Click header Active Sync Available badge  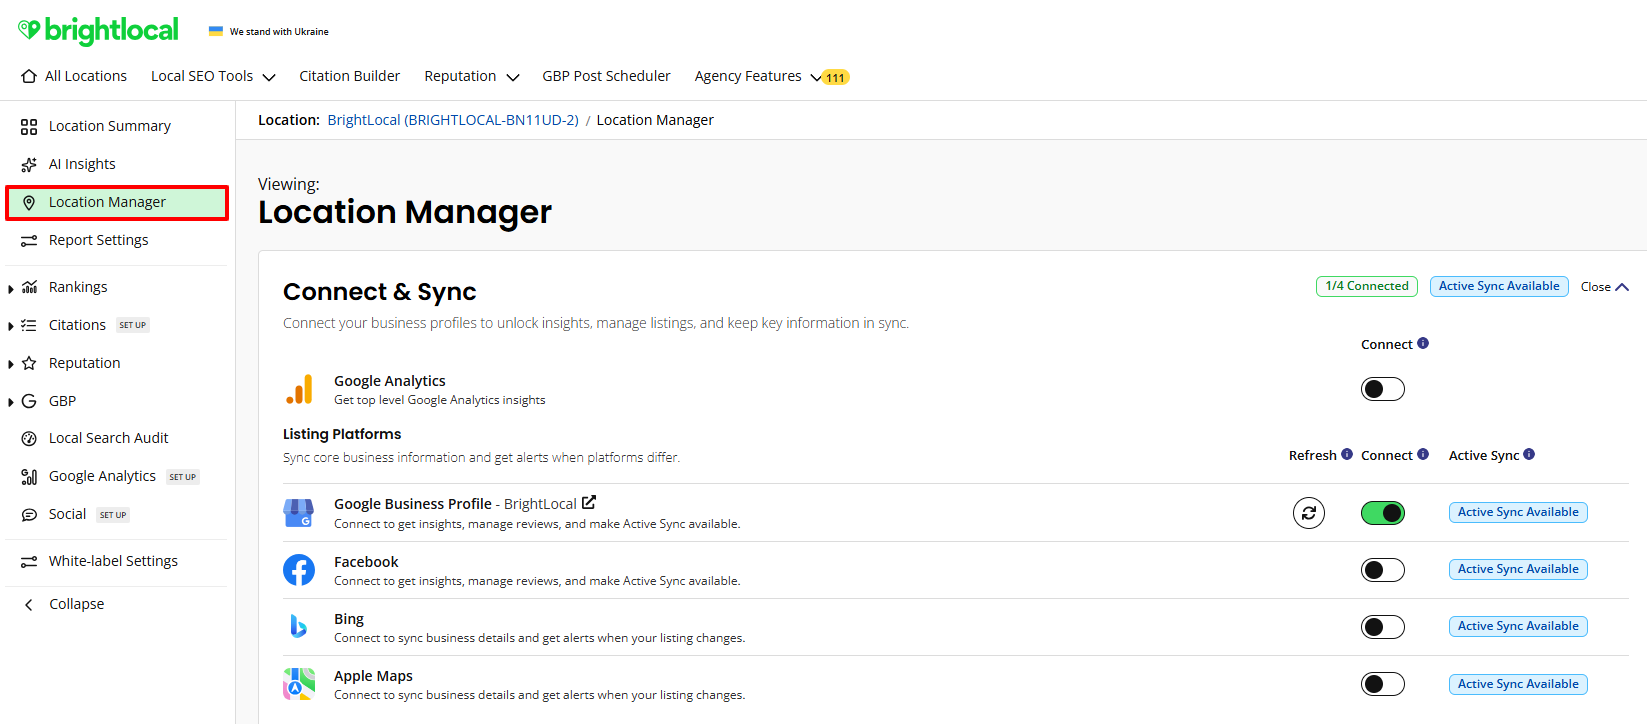point(1499,286)
